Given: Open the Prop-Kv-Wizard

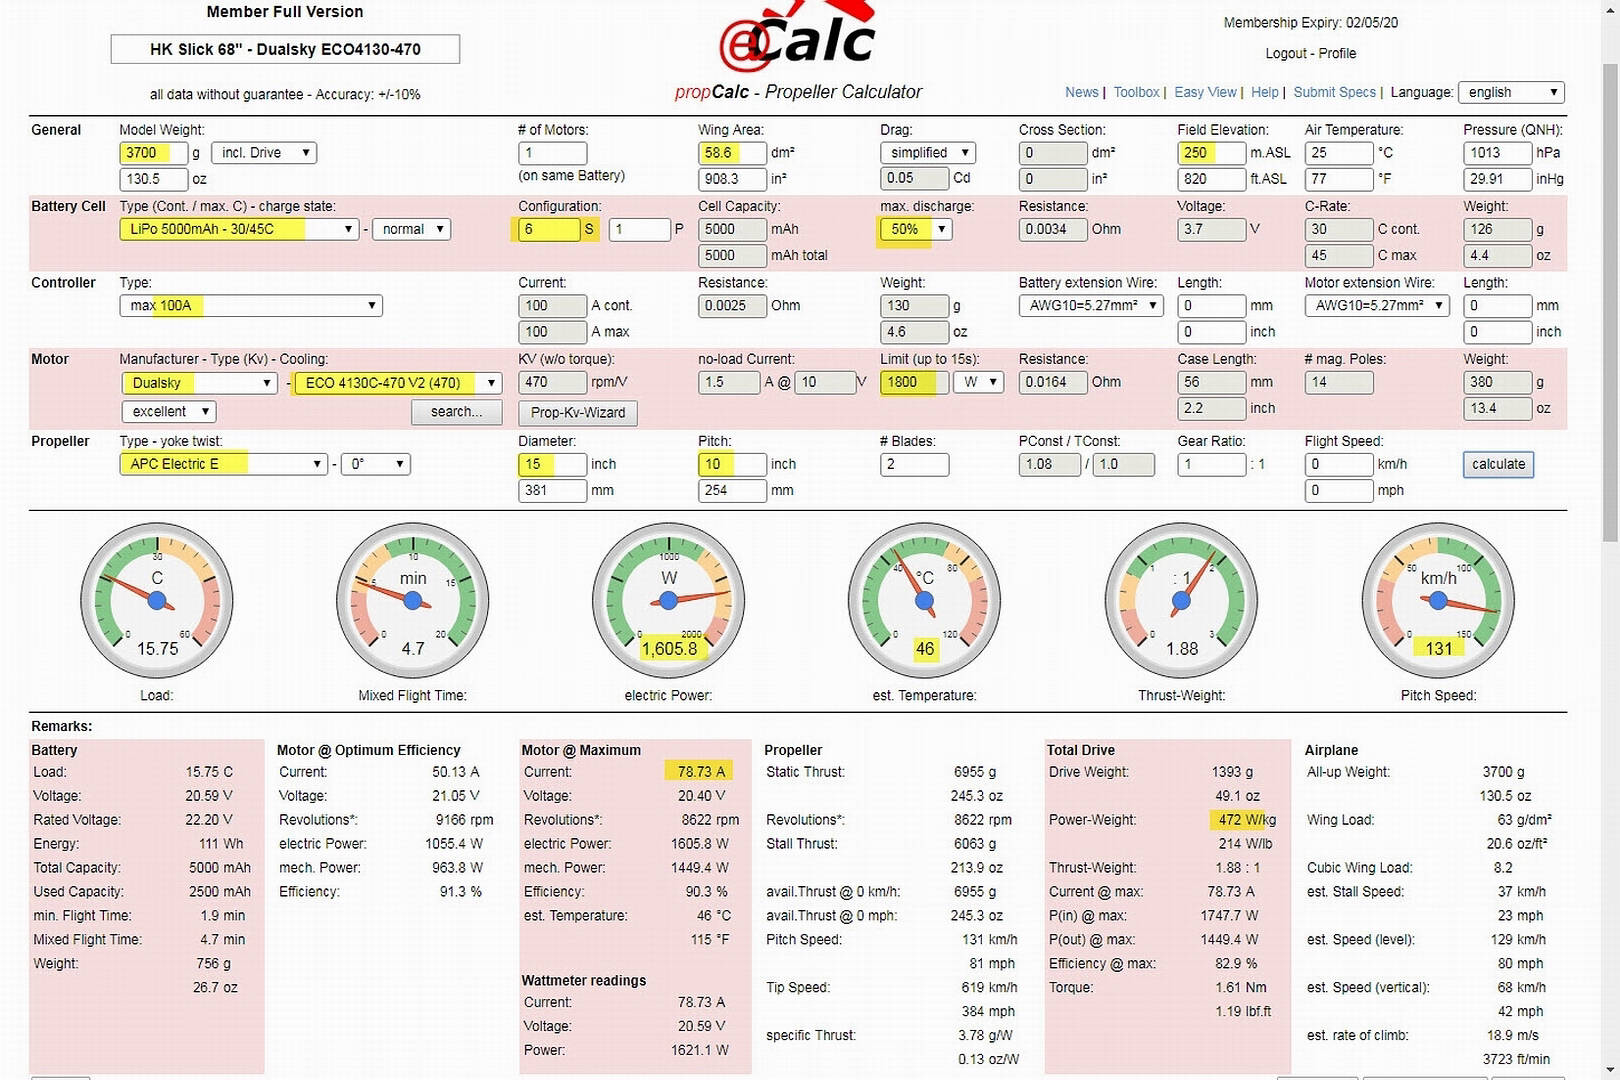Looking at the screenshot, I should point(577,412).
